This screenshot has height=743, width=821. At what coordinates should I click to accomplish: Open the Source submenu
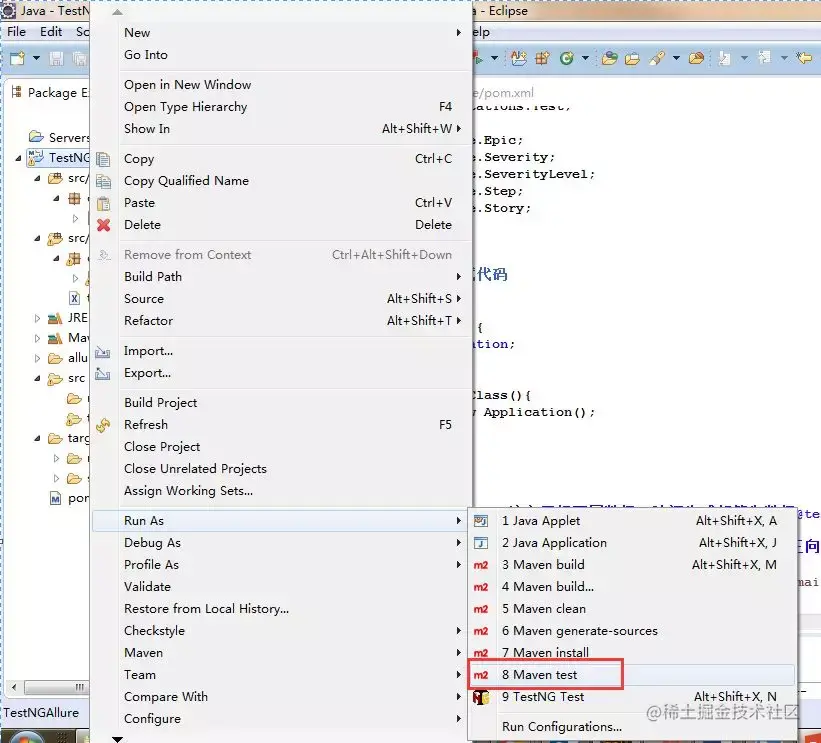click(282, 298)
